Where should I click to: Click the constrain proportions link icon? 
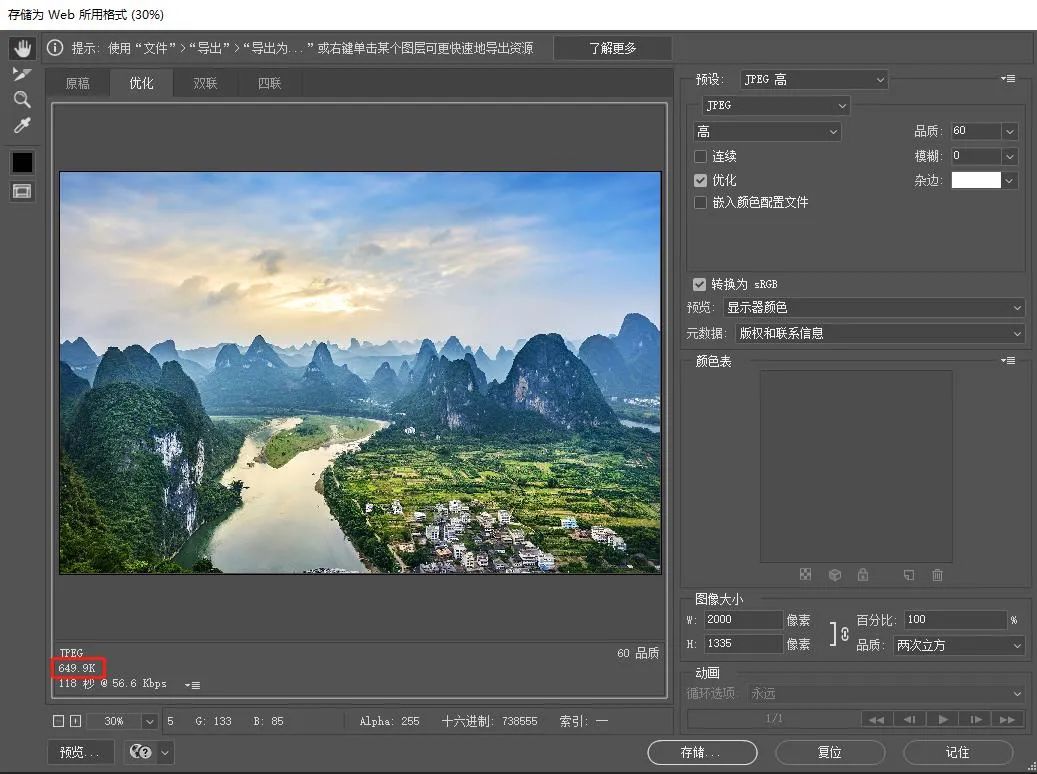click(845, 634)
